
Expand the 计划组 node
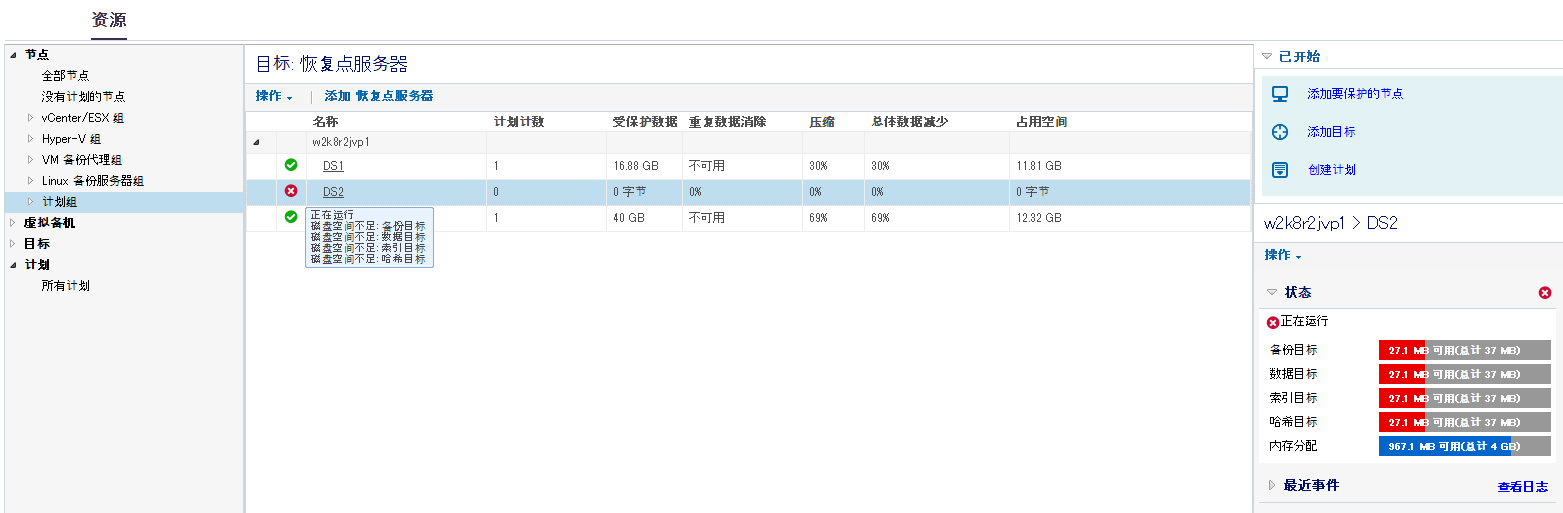30,202
